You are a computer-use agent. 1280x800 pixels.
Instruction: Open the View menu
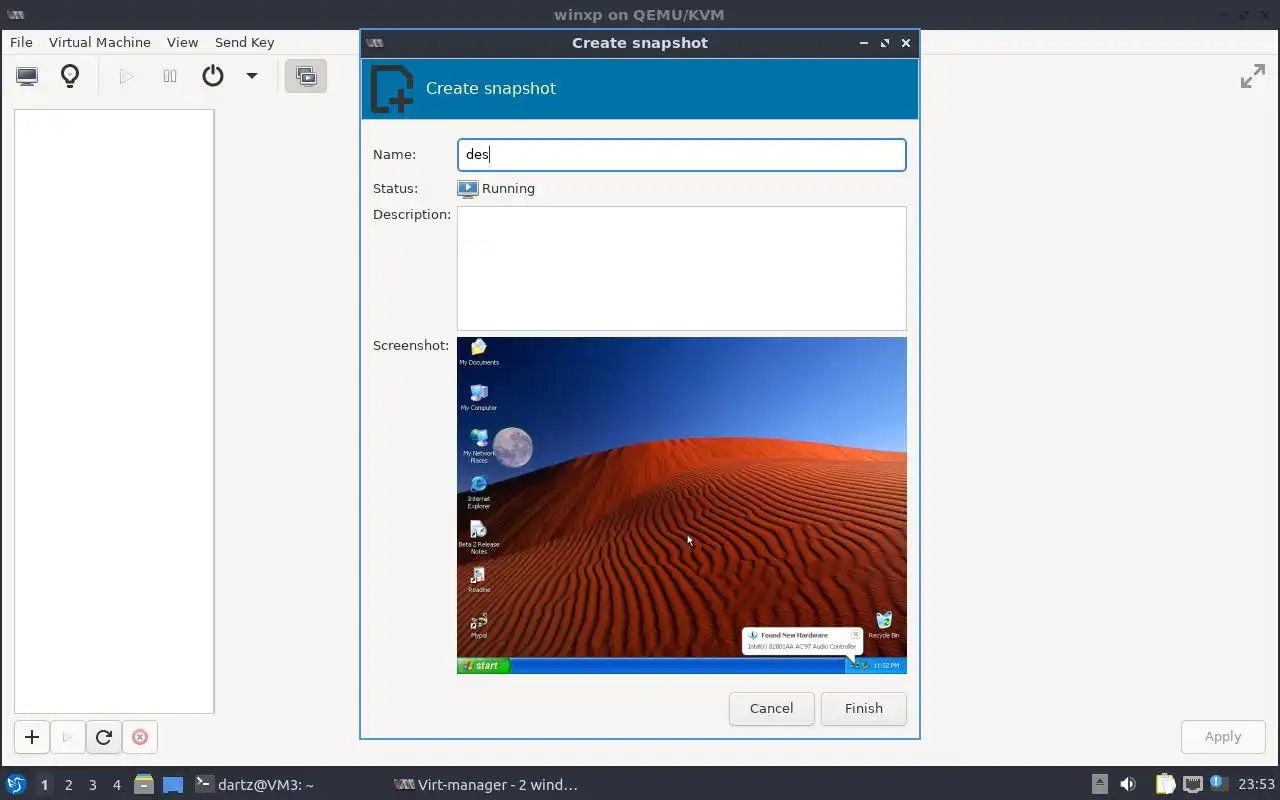pyautogui.click(x=183, y=42)
